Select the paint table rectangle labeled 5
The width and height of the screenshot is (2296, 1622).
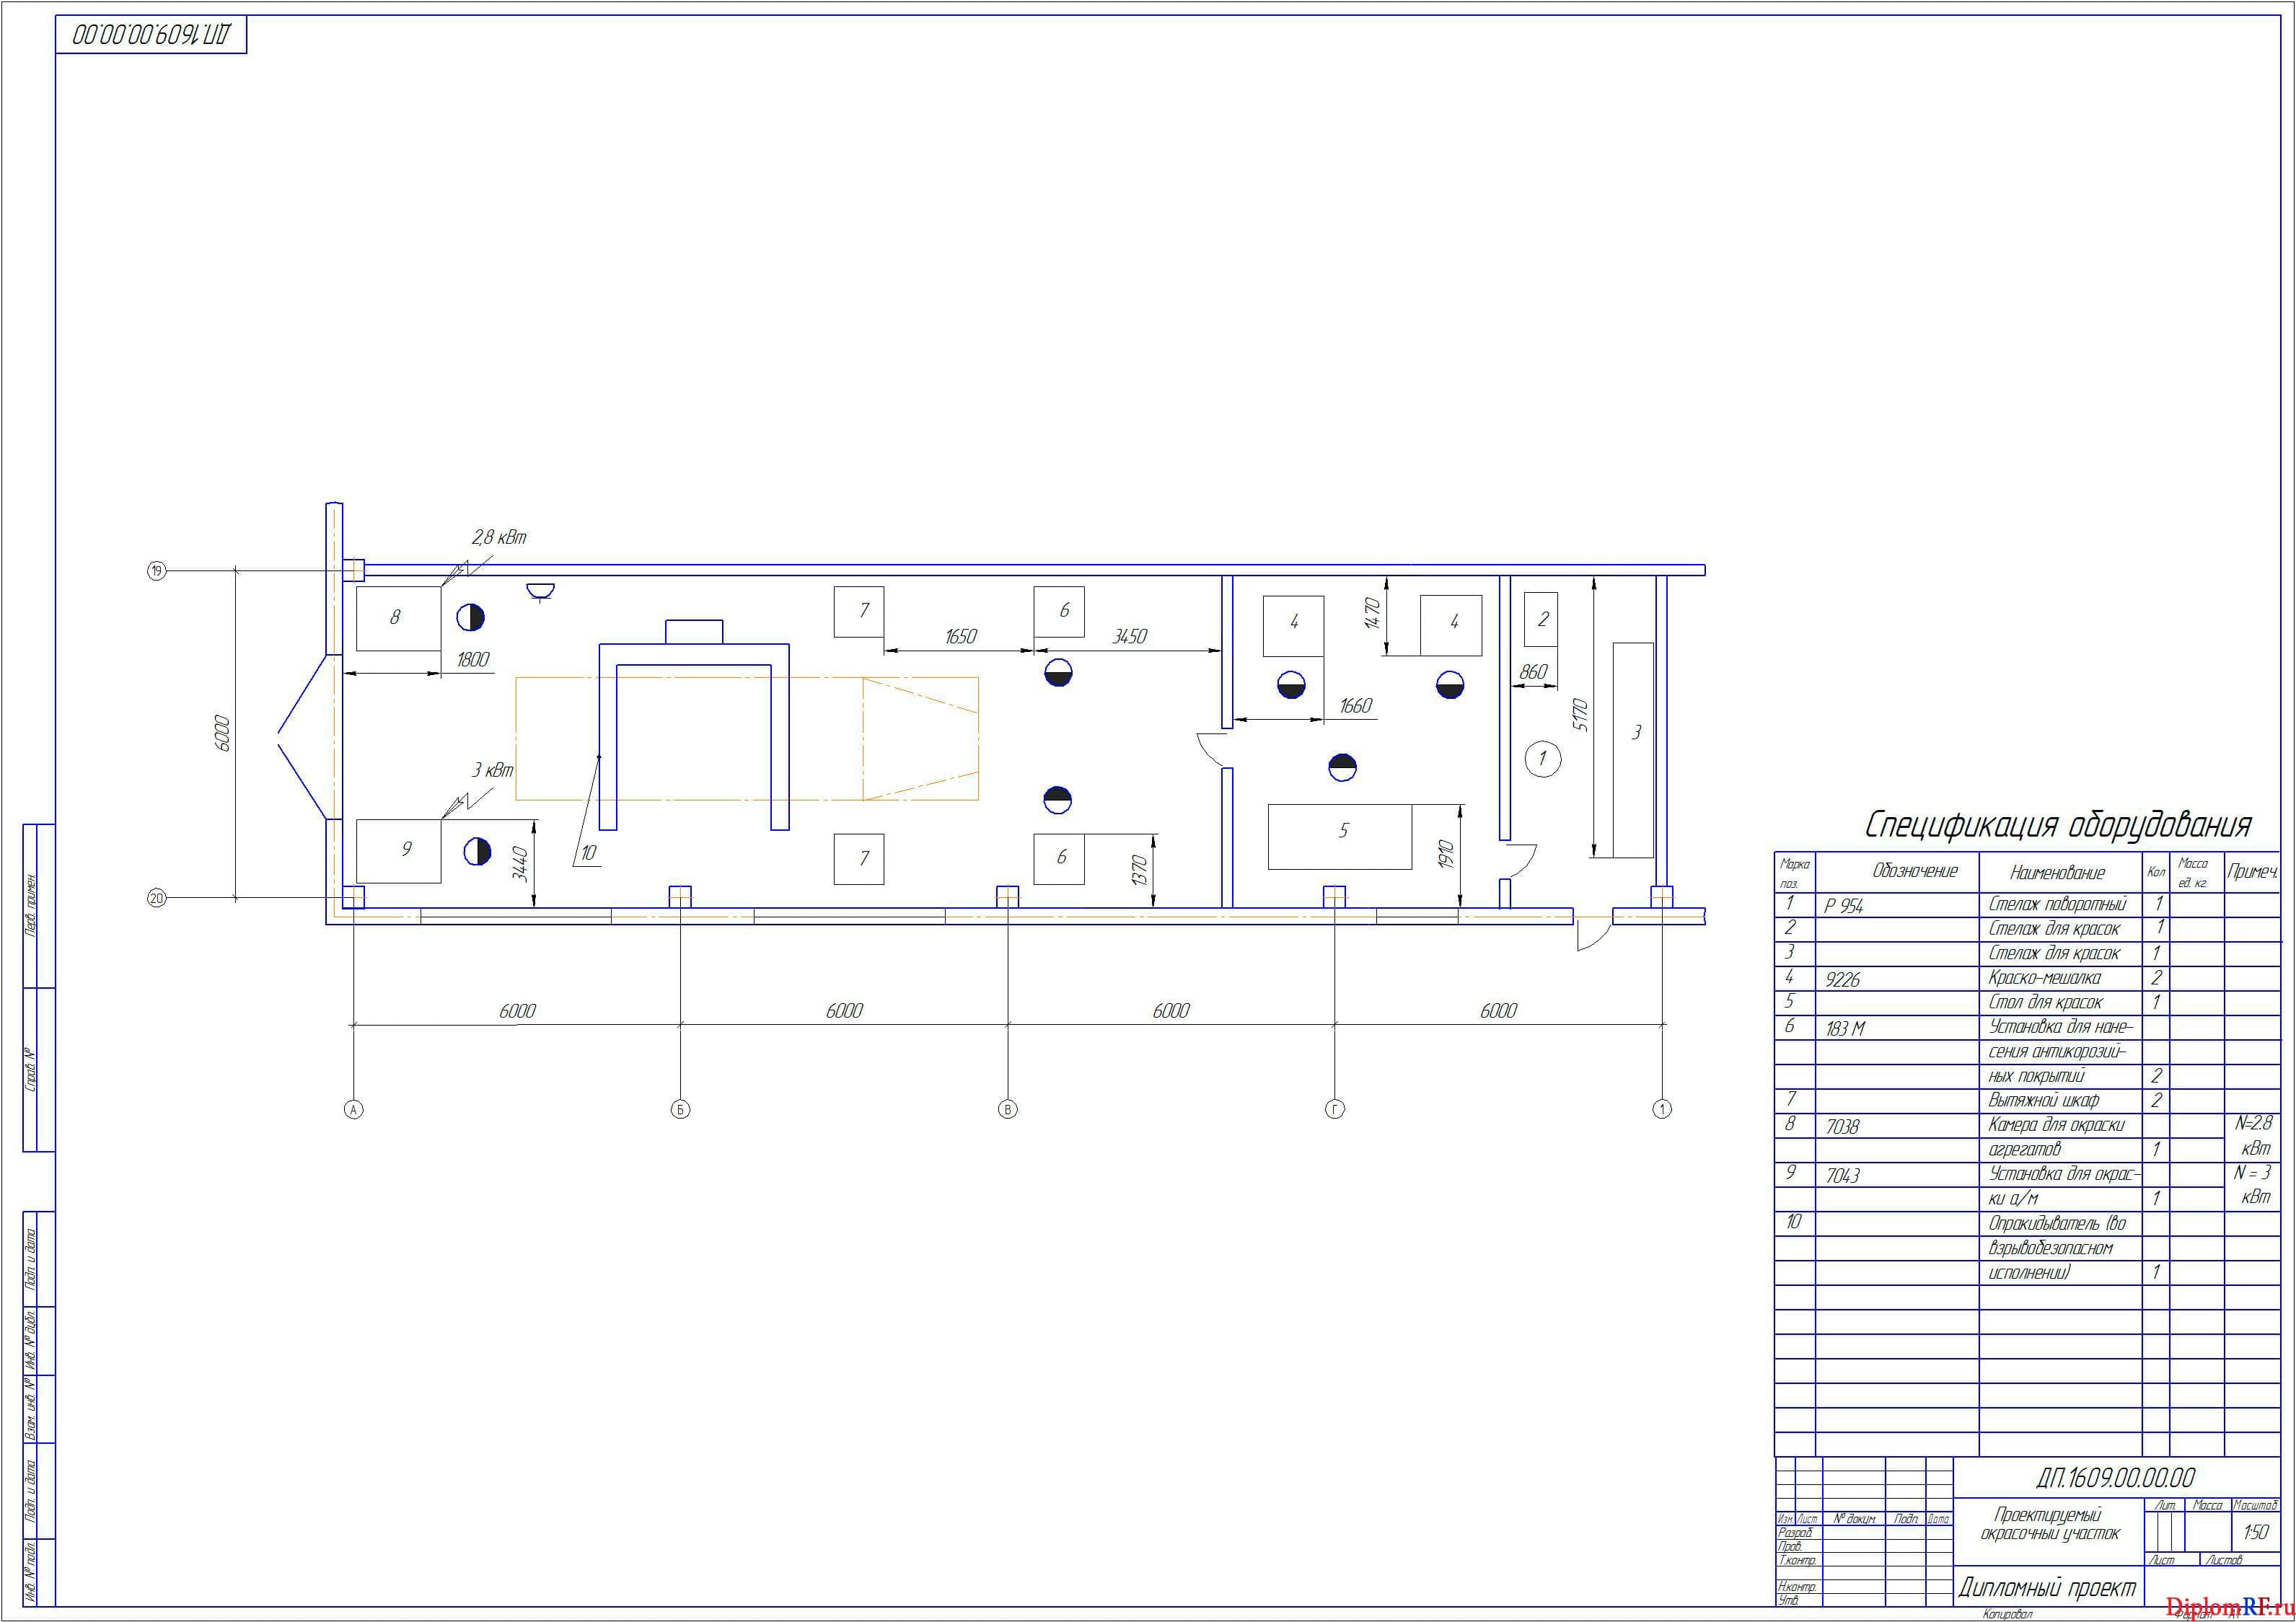coord(1340,836)
